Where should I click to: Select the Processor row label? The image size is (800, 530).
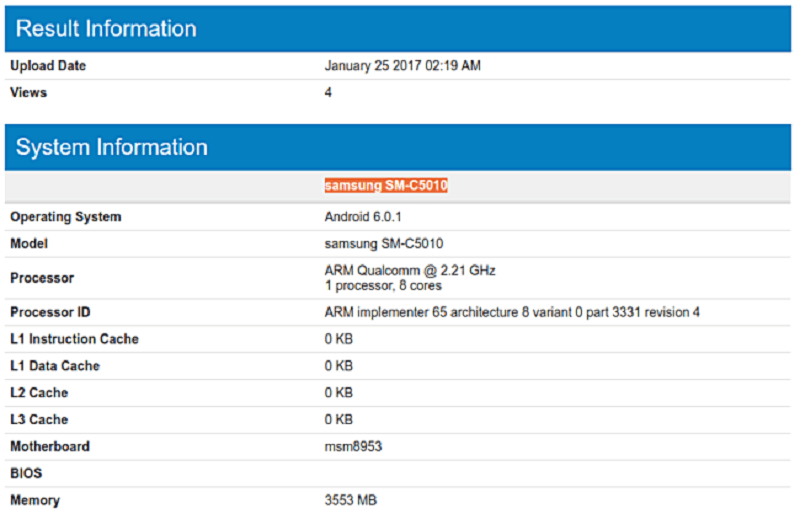tap(42, 278)
